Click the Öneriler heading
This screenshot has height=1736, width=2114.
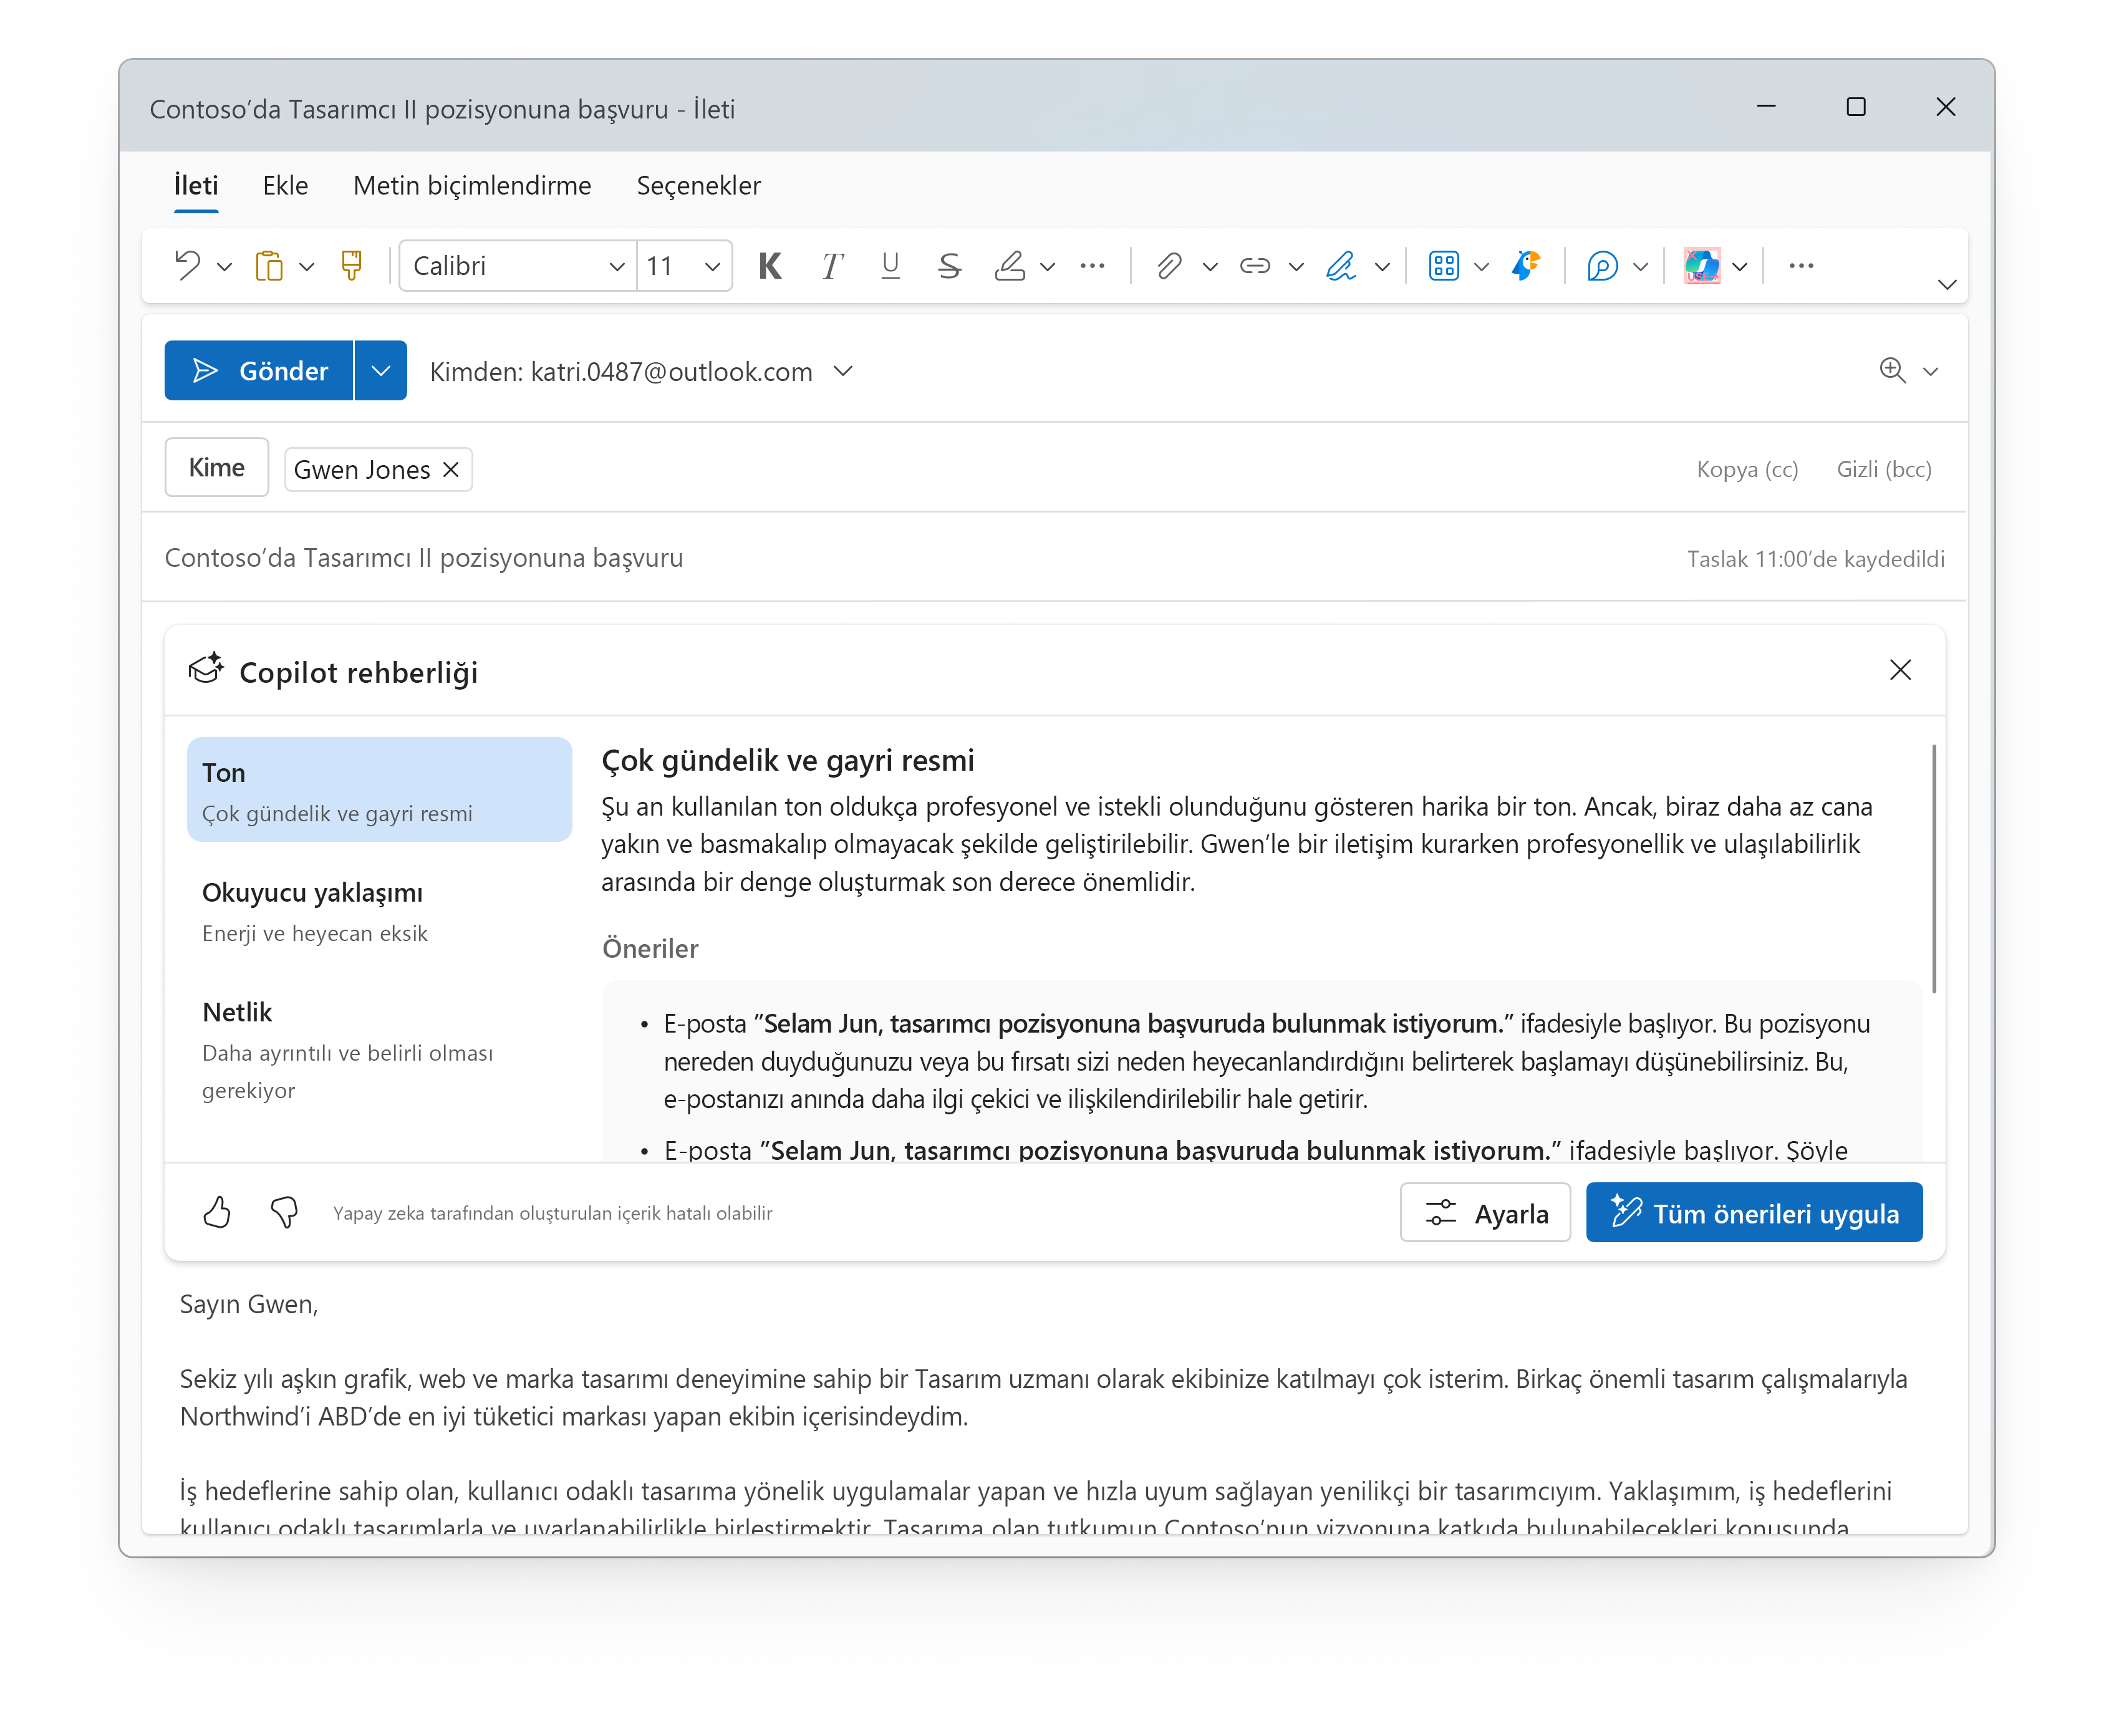tap(650, 948)
